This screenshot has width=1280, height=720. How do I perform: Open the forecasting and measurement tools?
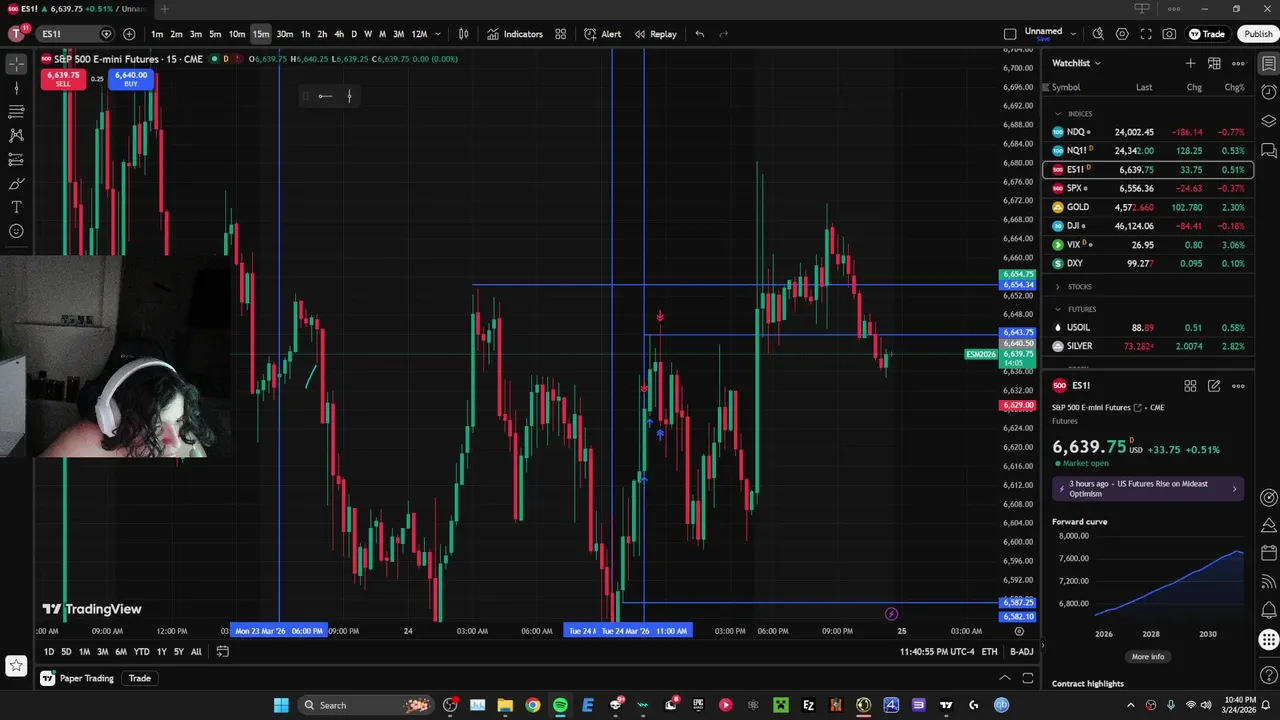[x=16, y=159]
